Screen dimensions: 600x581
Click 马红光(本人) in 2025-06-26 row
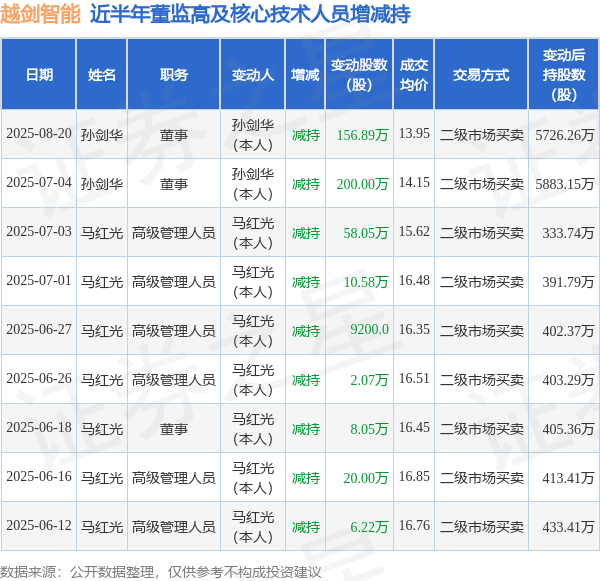(x=253, y=380)
